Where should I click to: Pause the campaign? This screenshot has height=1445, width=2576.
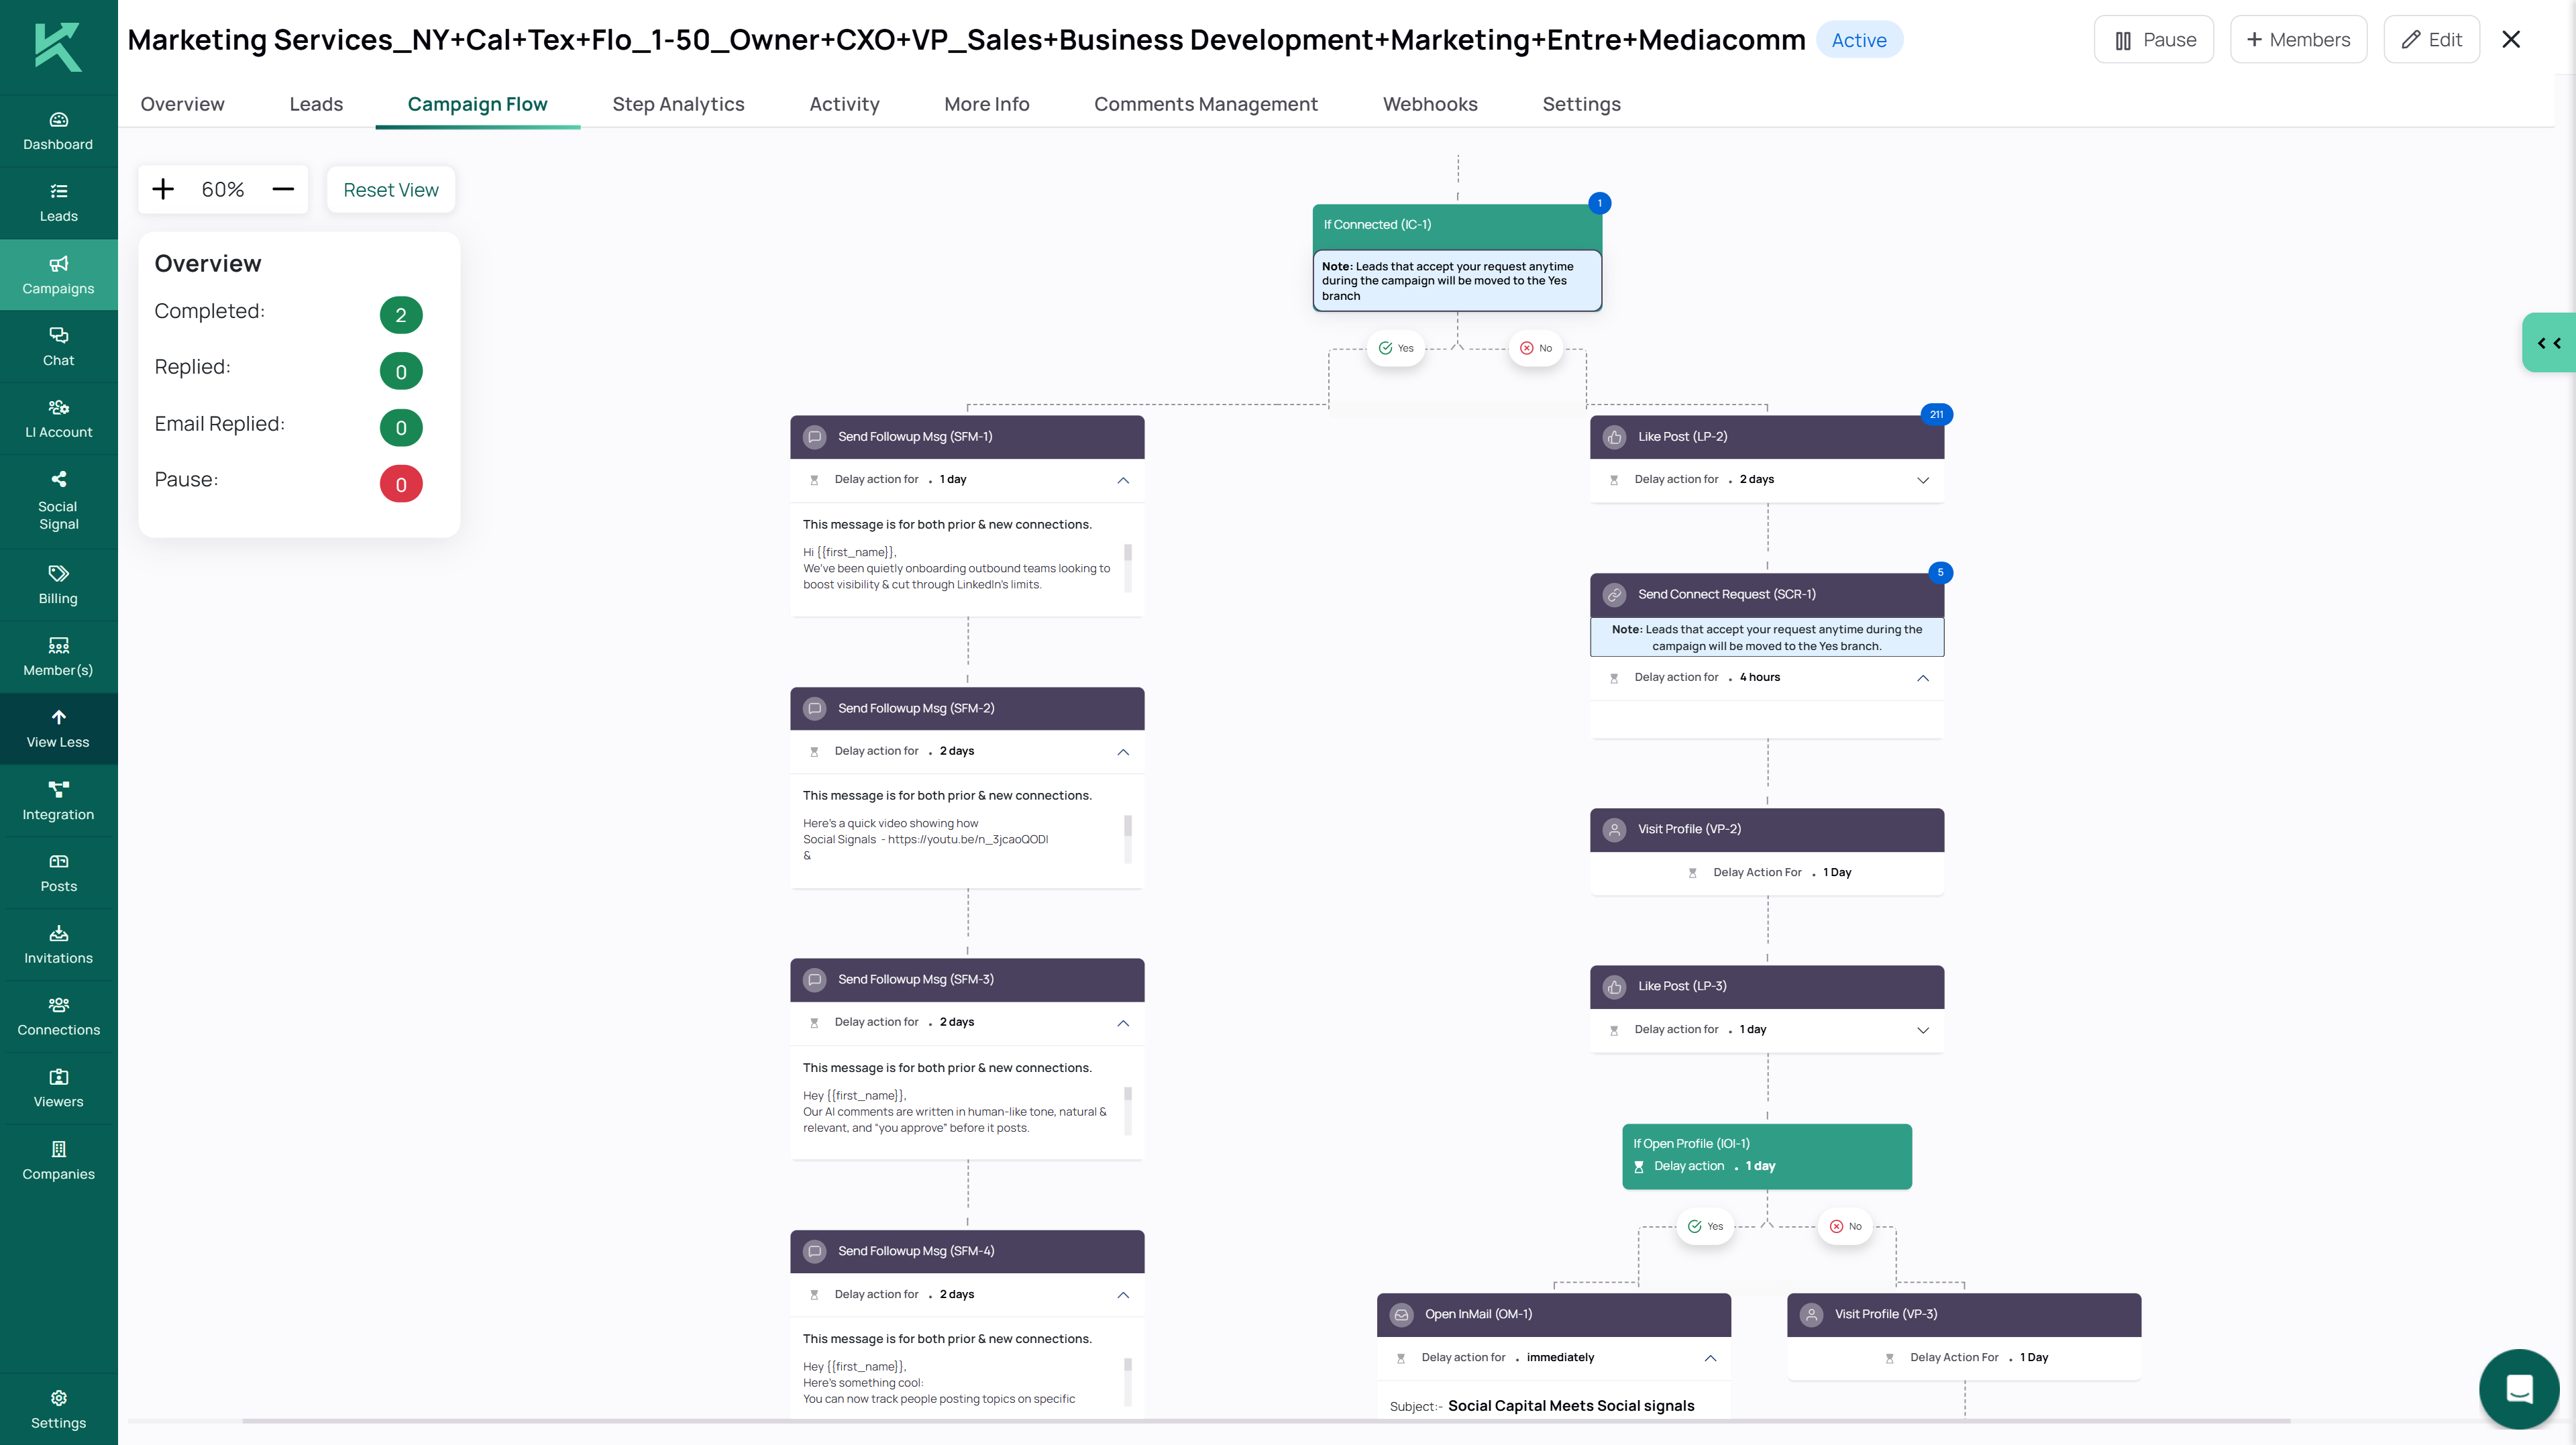pyautogui.click(x=2153, y=39)
